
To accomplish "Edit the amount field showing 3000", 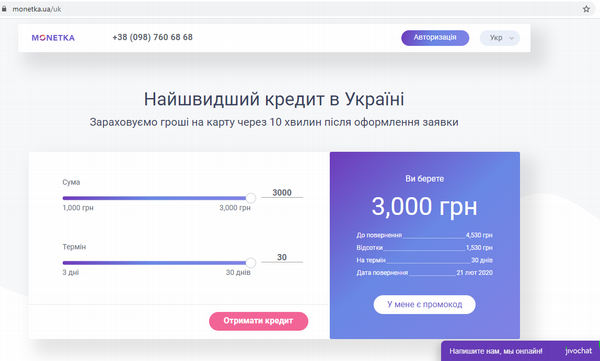I will [282, 193].
